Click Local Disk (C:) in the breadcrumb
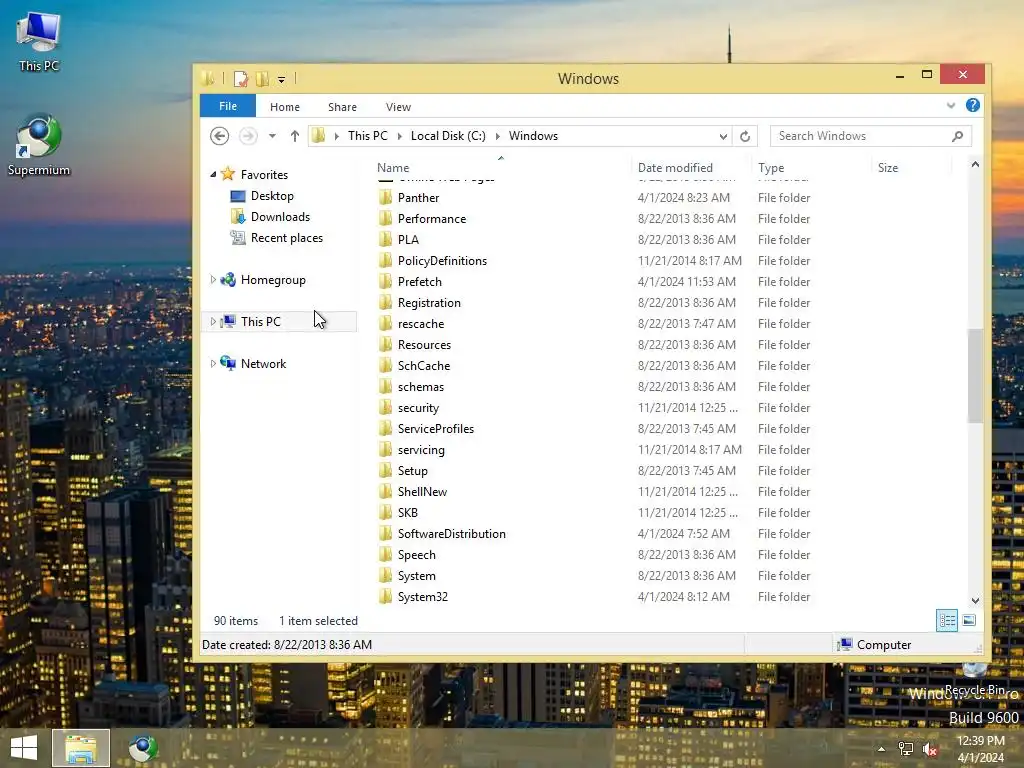 (x=448, y=136)
